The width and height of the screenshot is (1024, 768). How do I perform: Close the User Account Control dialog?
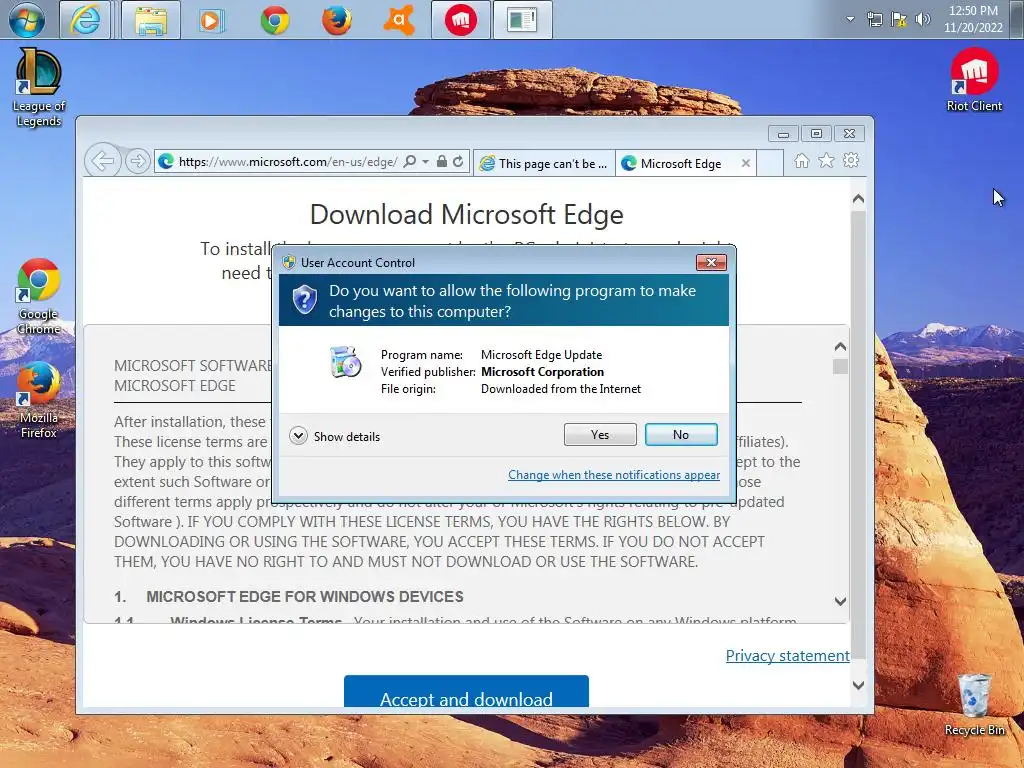(x=711, y=263)
